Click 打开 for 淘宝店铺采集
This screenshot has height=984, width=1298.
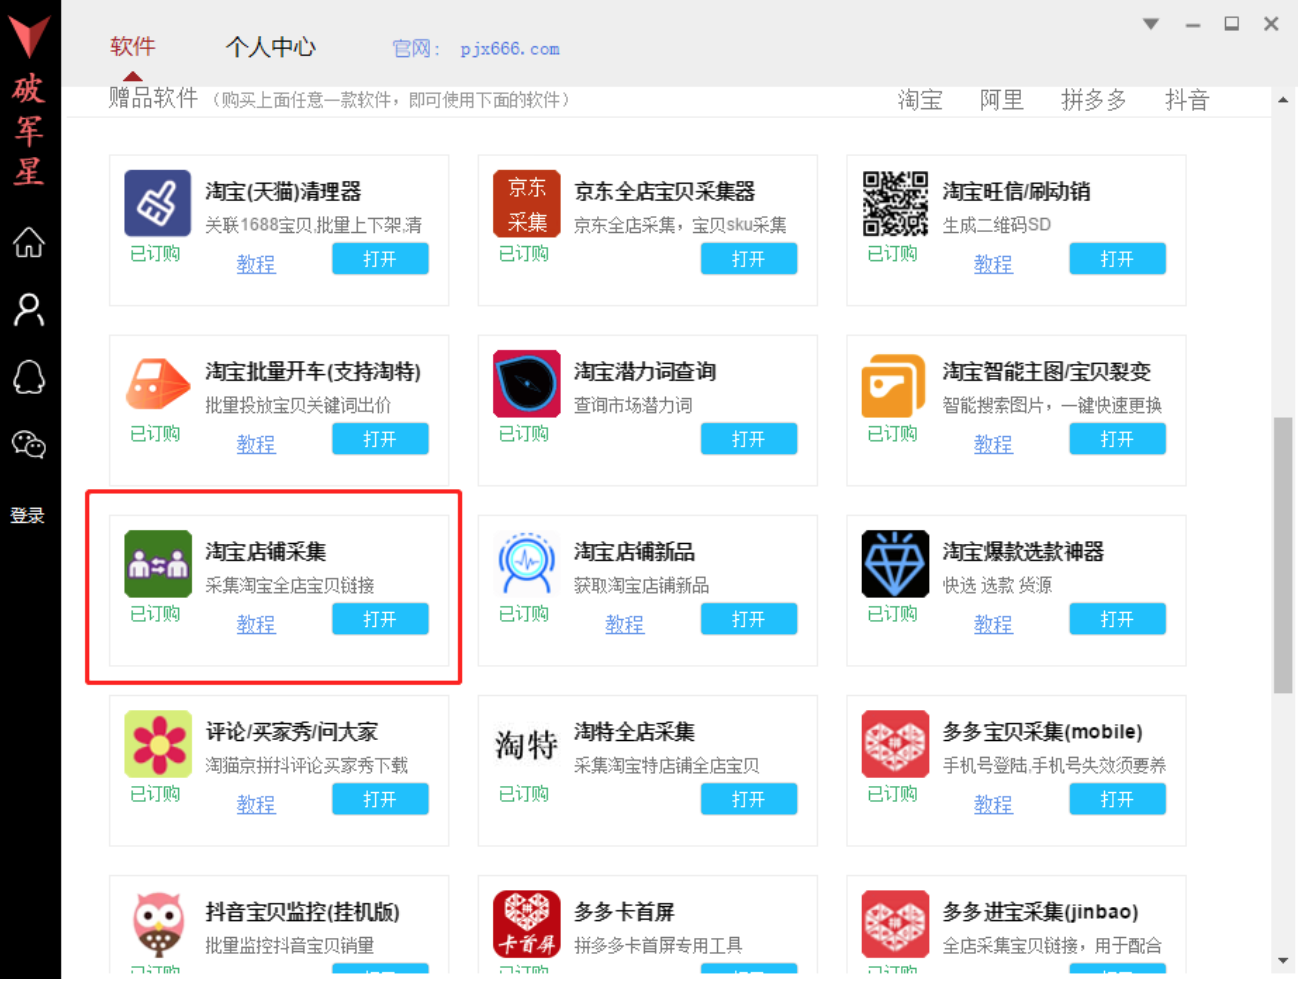[x=380, y=619]
